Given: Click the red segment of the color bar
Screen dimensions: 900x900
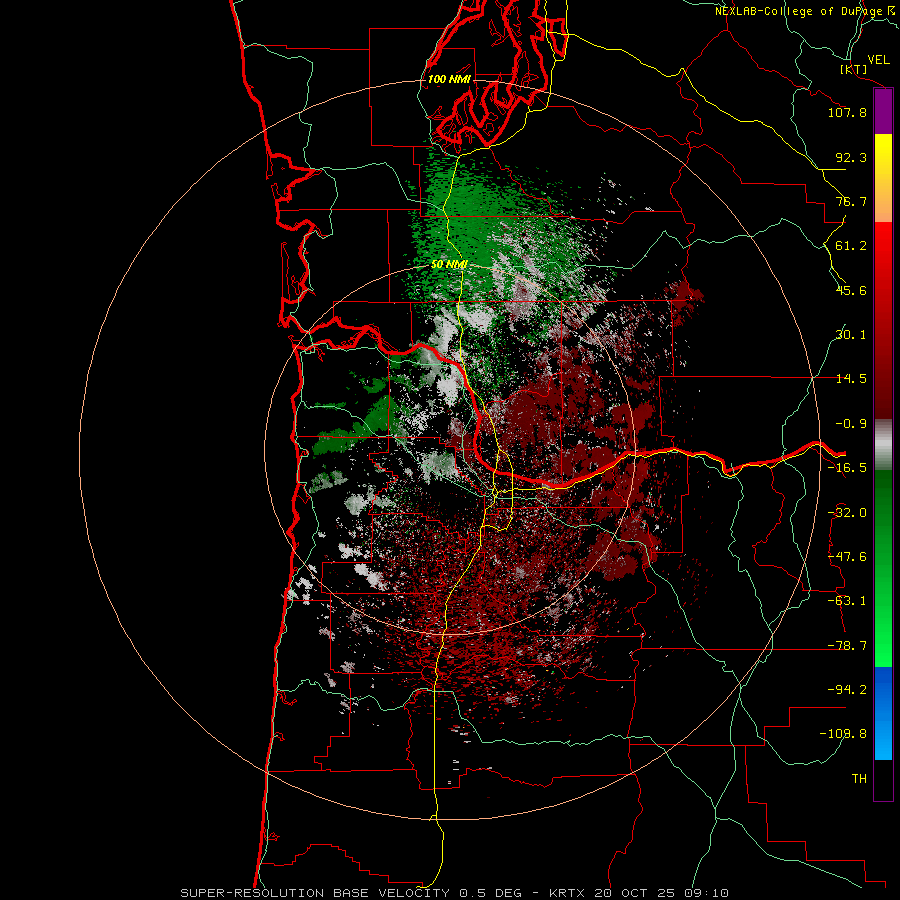Looking at the screenshot, I should click(883, 320).
